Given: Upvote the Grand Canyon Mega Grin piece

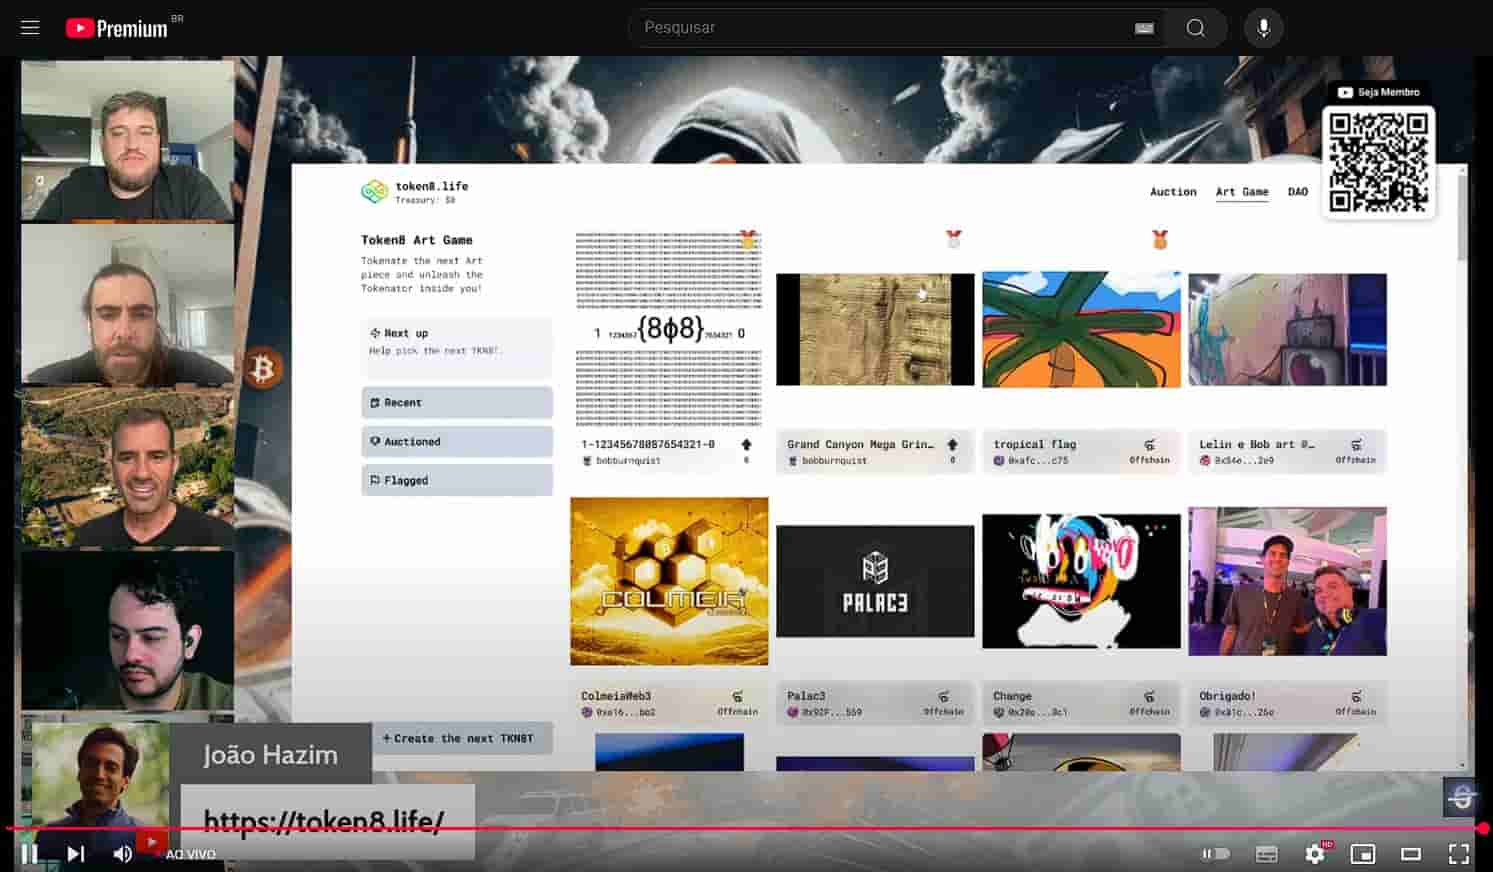Looking at the screenshot, I should tap(952, 445).
